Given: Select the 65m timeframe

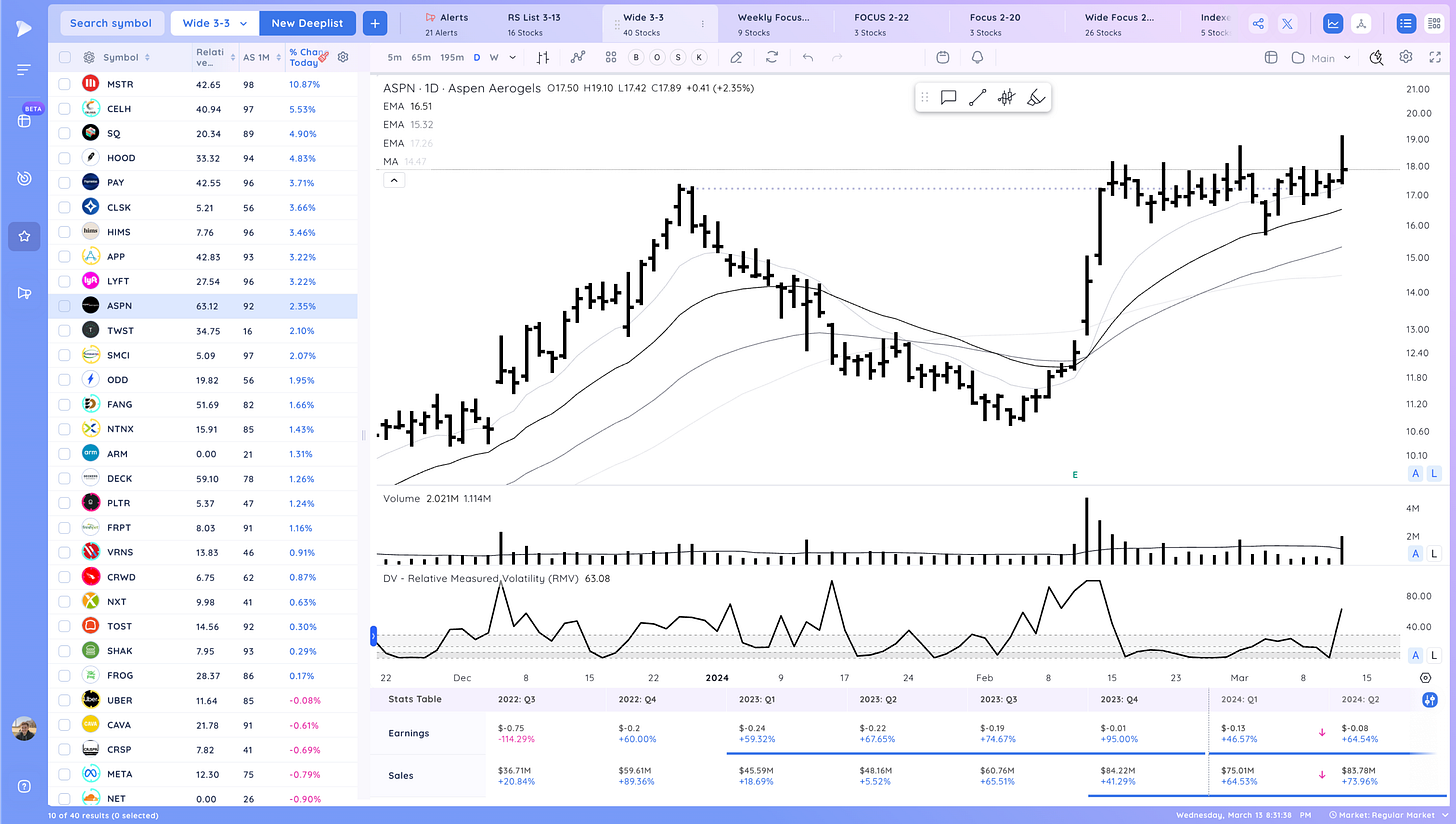Looking at the screenshot, I should (x=421, y=57).
